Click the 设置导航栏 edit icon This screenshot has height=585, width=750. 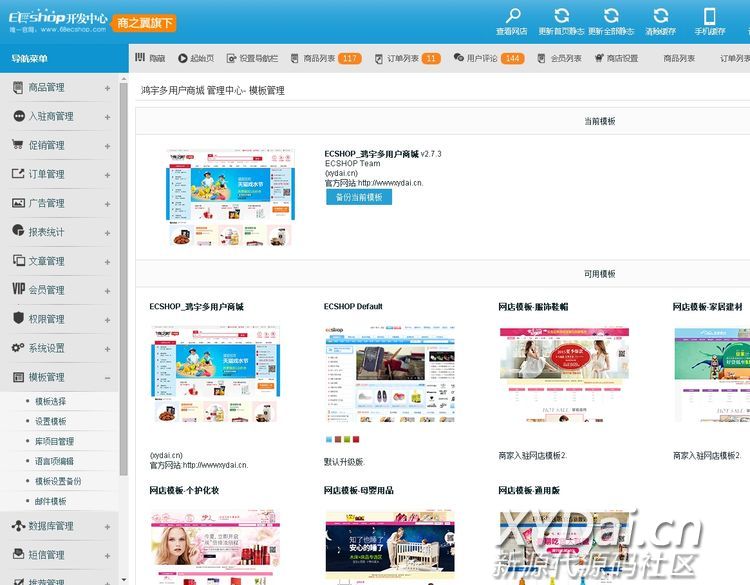231,58
